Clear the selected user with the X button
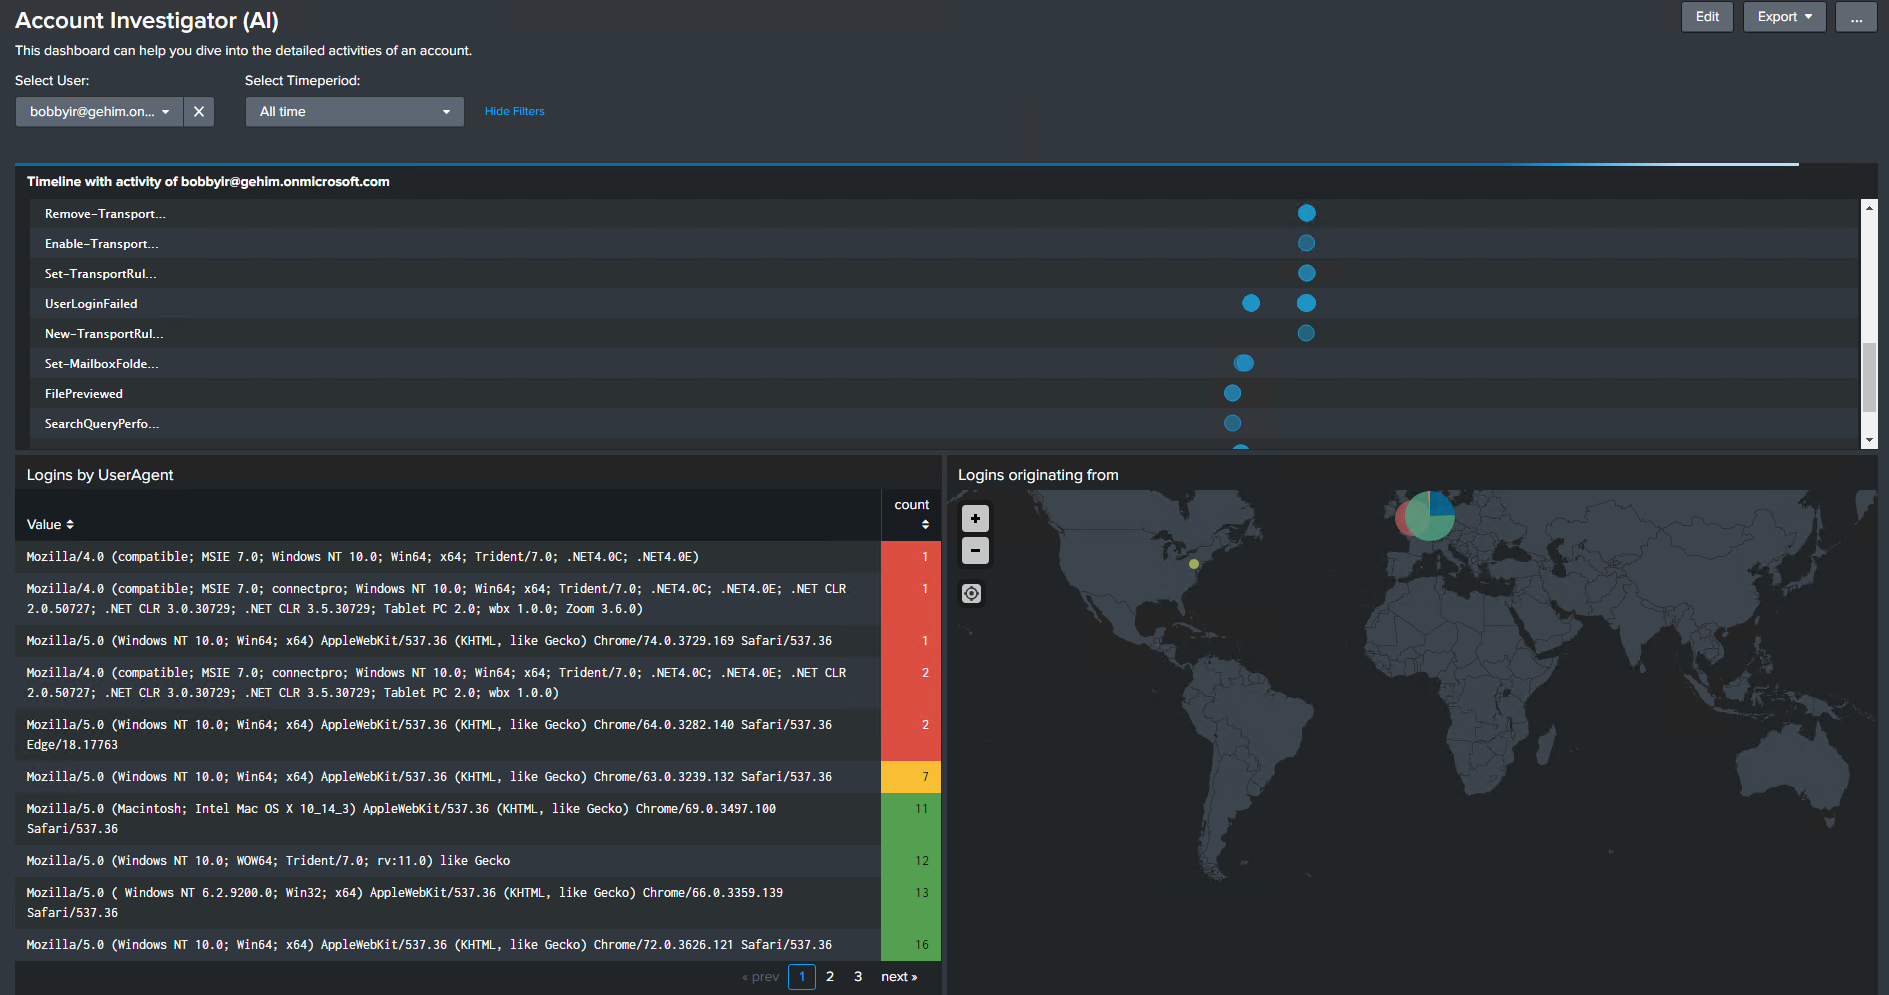The width and height of the screenshot is (1889, 995). 199,112
